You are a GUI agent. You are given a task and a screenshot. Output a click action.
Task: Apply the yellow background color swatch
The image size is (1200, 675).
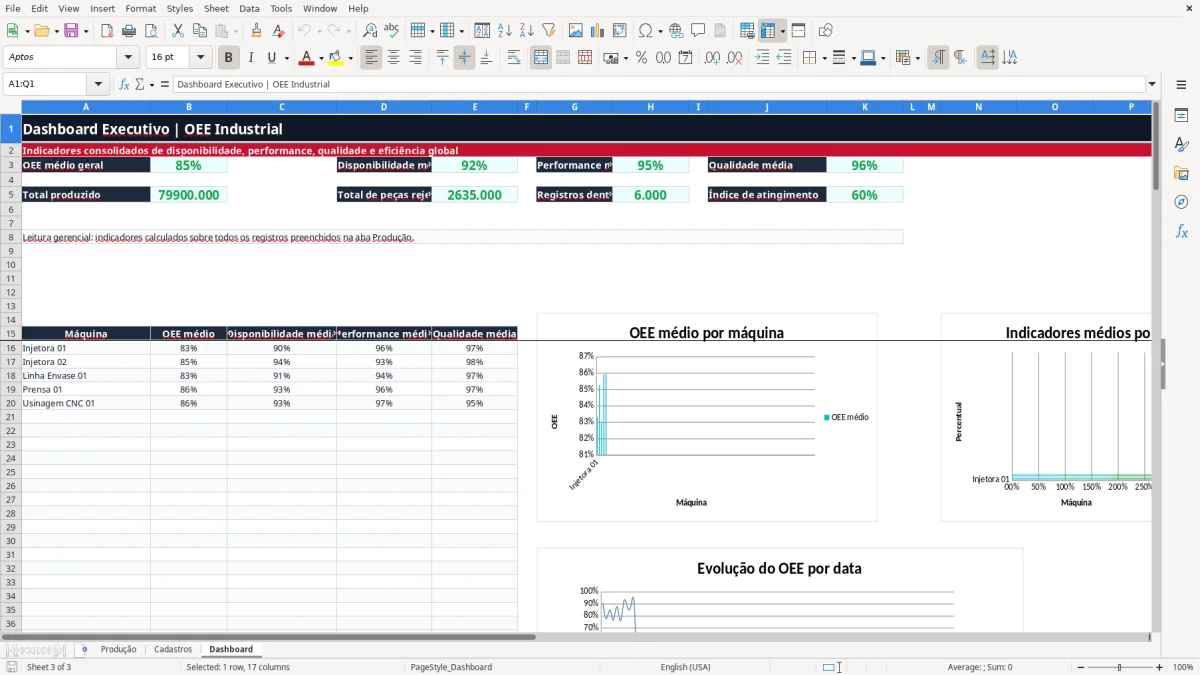(x=336, y=58)
